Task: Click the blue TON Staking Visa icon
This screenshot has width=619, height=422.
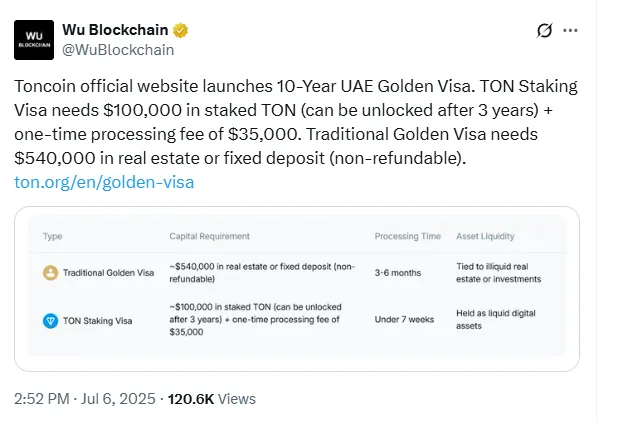Action: (x=50, y=318)
